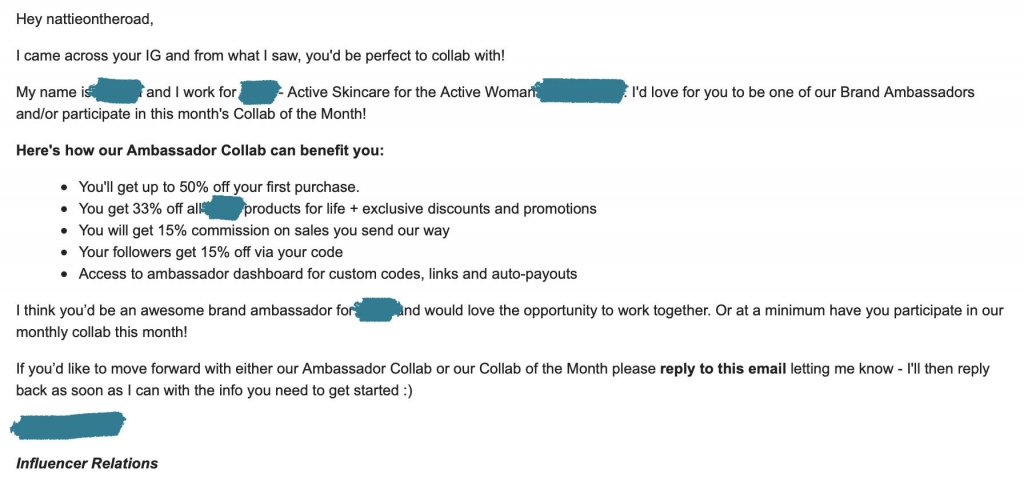
Task: Click the redacted brand name in the 33% bullet
Action: 228,209
